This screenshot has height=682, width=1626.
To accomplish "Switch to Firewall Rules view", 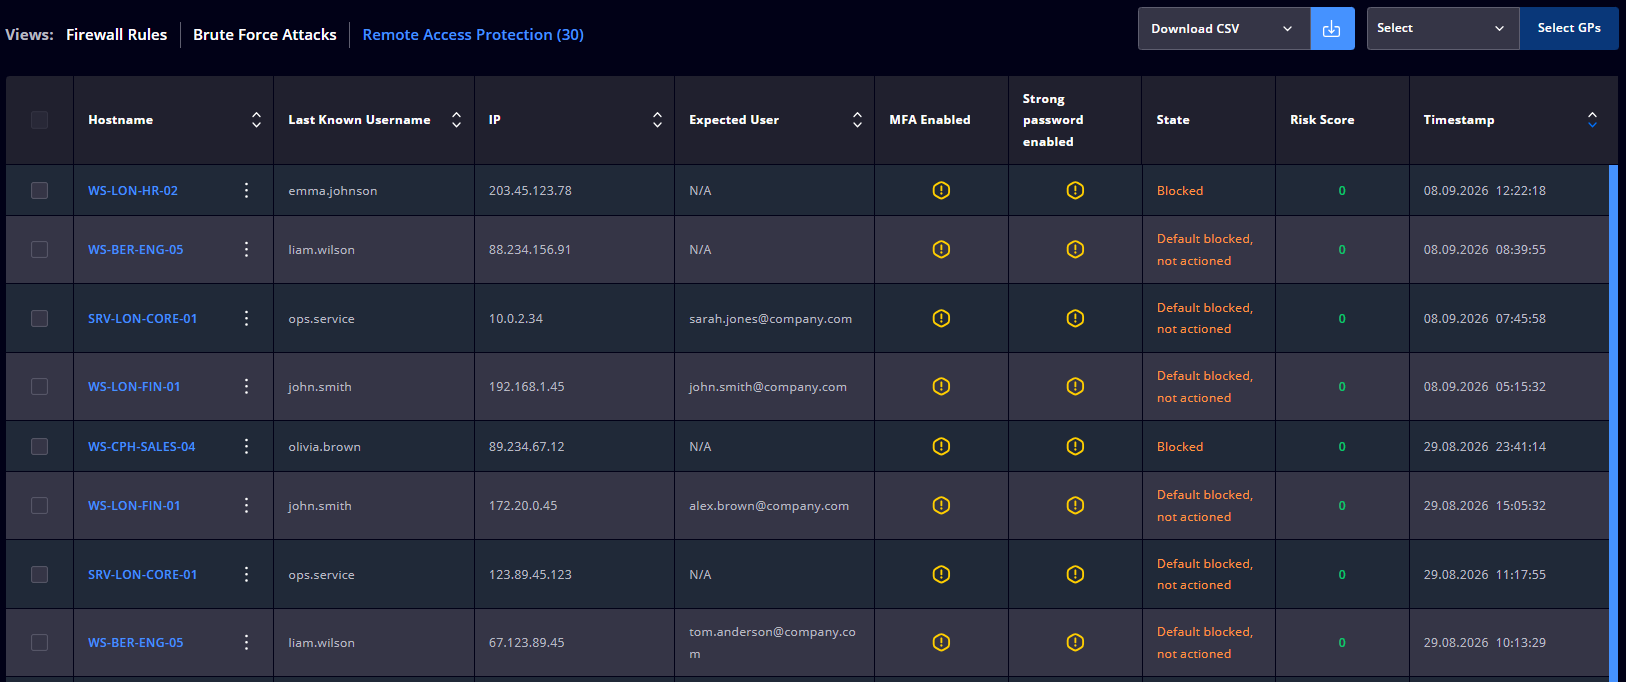I will tap(117, 34).
